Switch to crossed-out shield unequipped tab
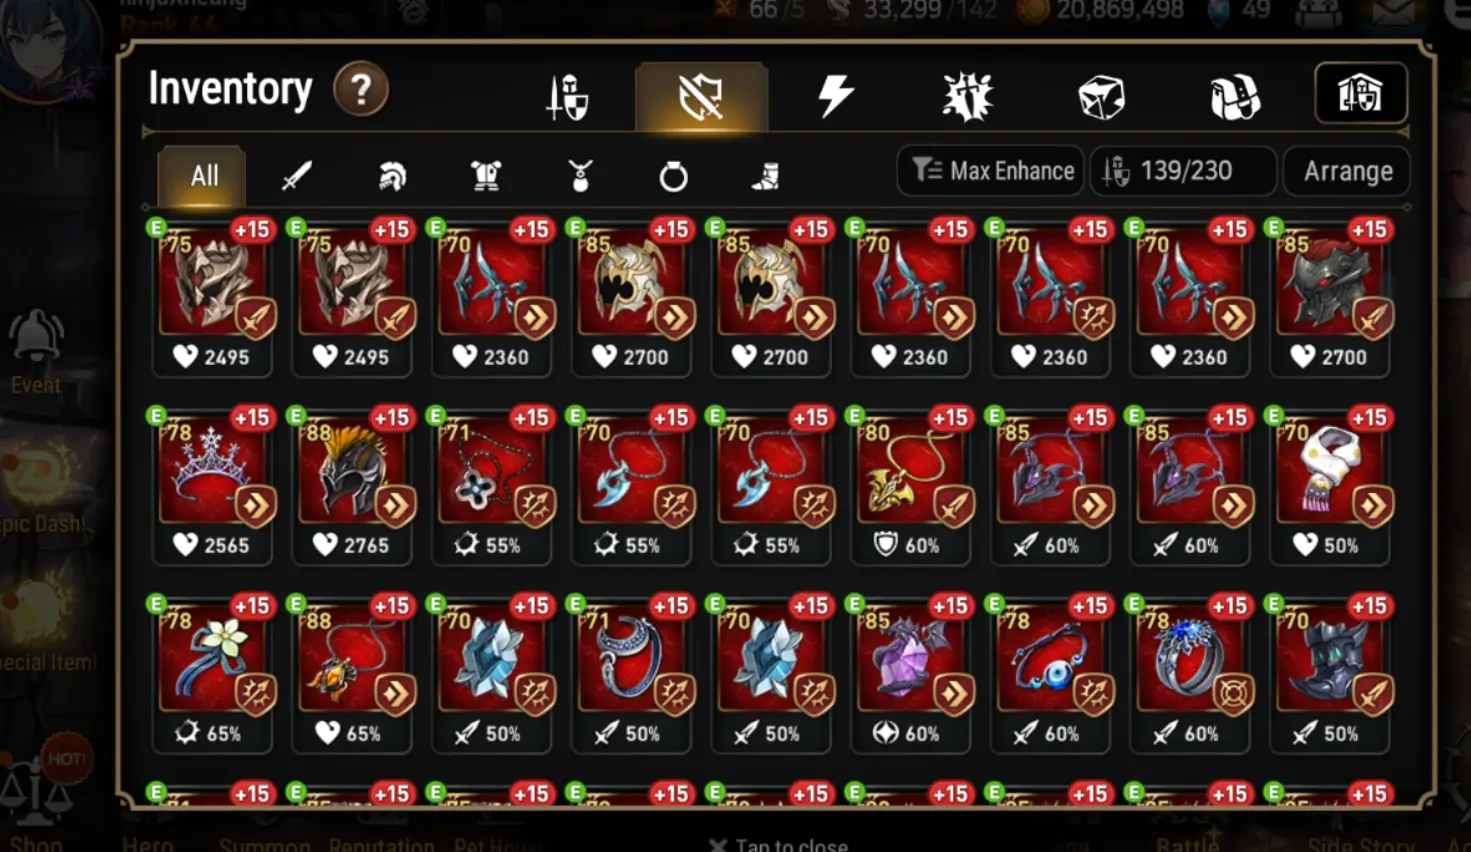 pos(701,97)
